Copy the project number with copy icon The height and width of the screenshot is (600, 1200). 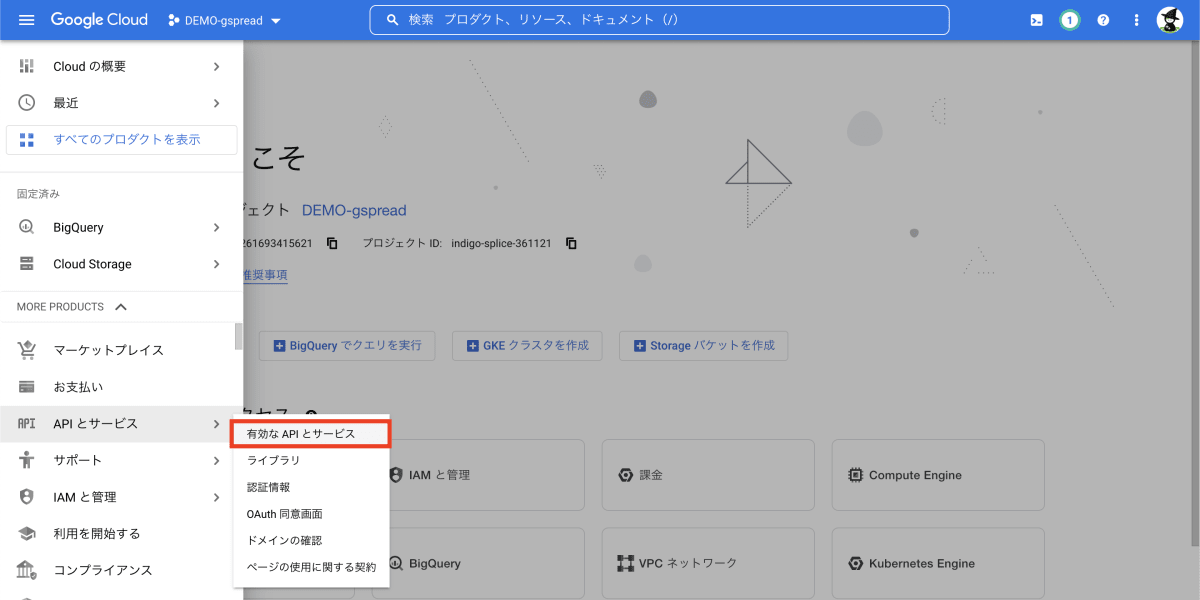coord(332,243)
